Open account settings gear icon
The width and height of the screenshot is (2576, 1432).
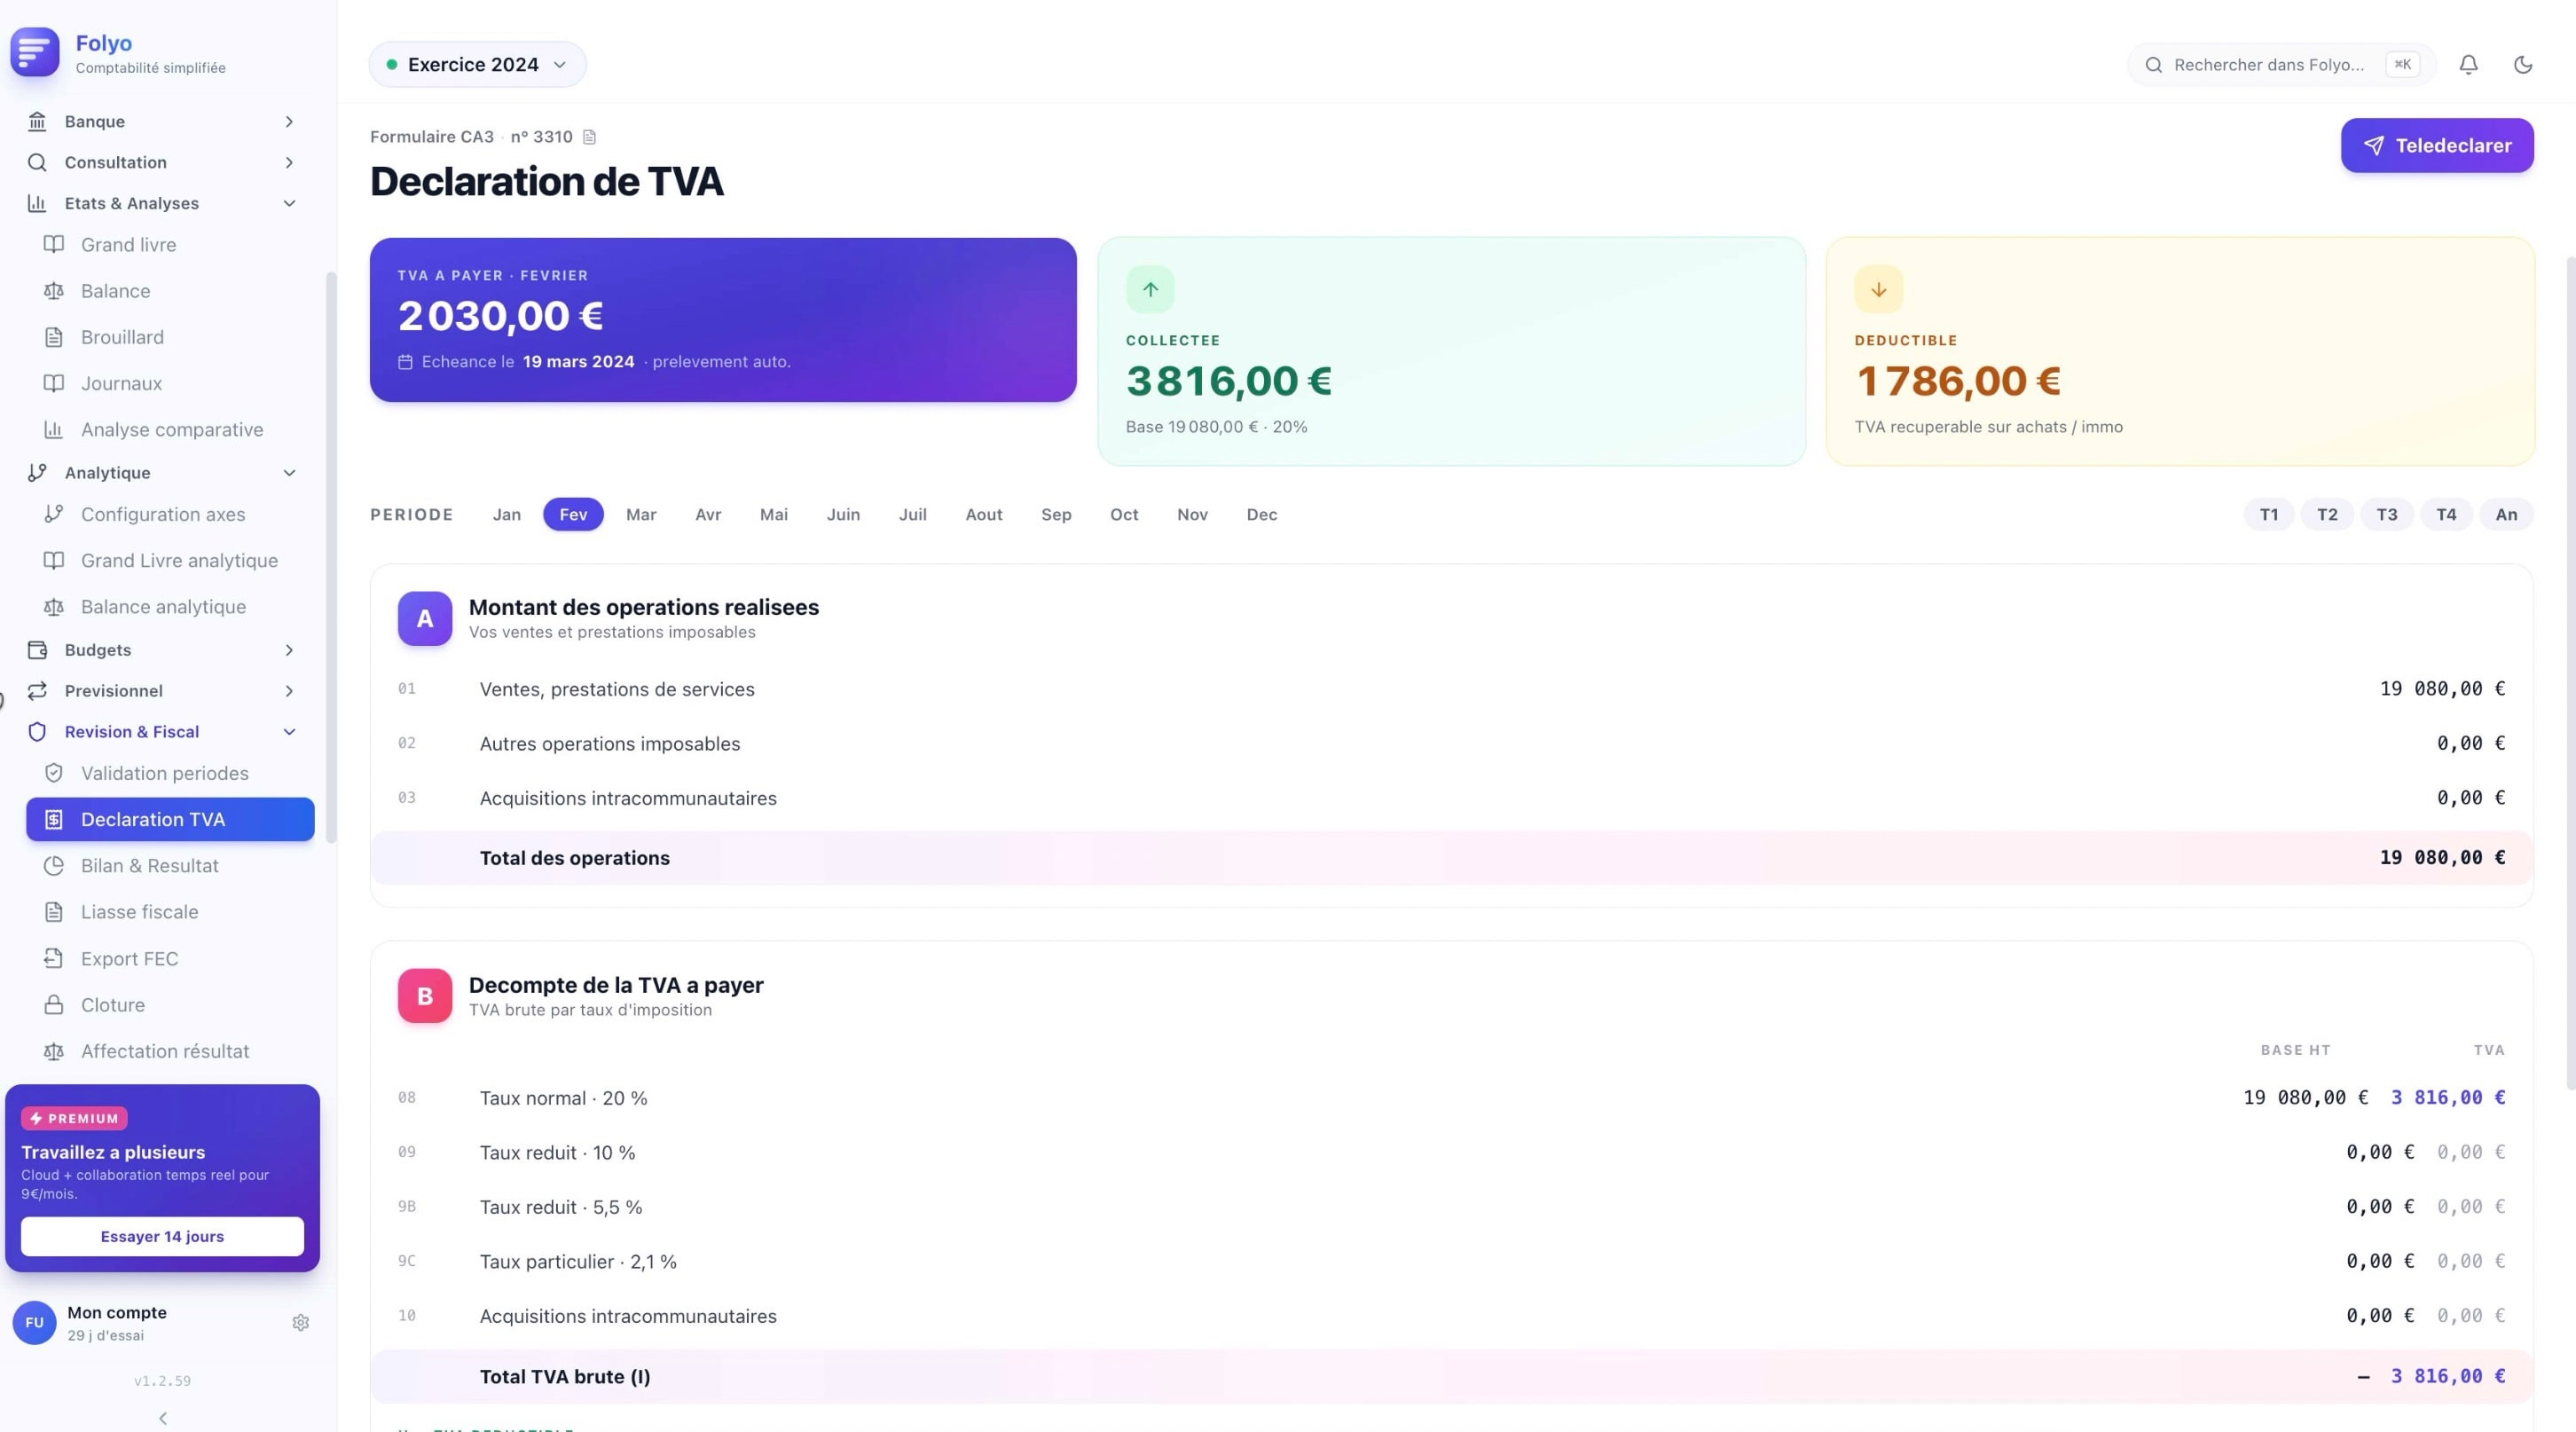(300, 1323)
